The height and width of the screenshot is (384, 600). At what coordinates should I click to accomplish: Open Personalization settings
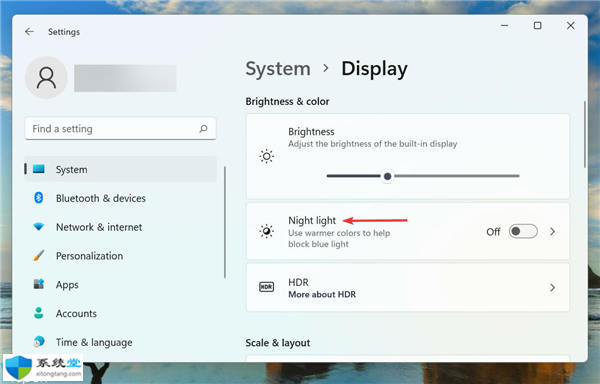pyautogui.click(x=121, y=255)
